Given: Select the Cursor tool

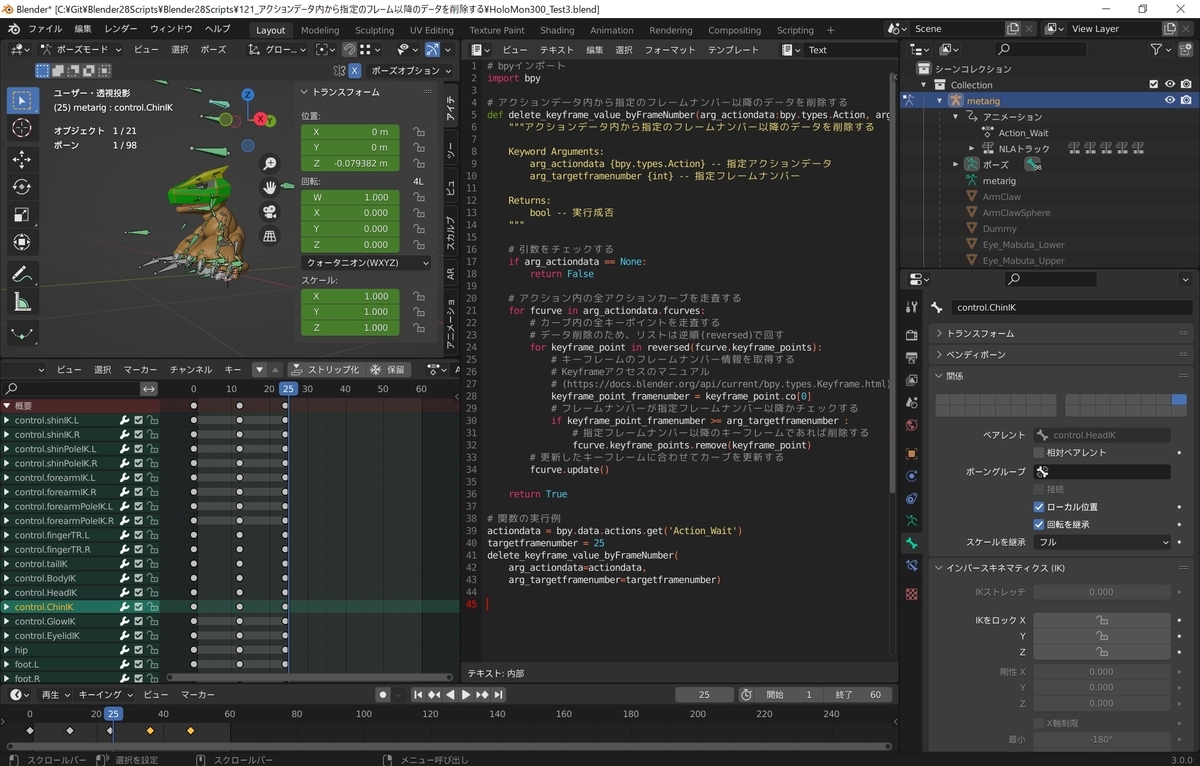Looking at the screenshot, I should tap(22, 128).
